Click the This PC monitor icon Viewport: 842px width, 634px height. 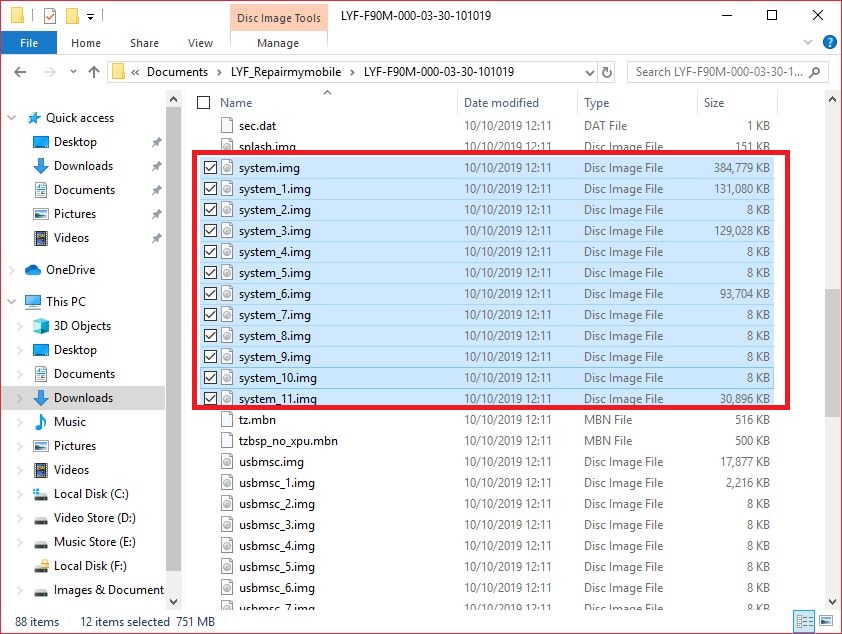point(33,302)
